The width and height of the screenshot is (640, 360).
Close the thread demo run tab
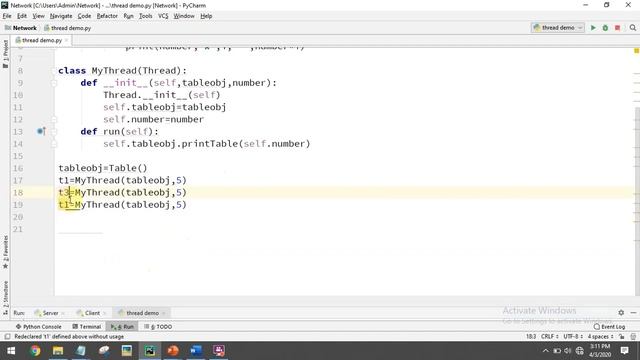click(163, 313)
